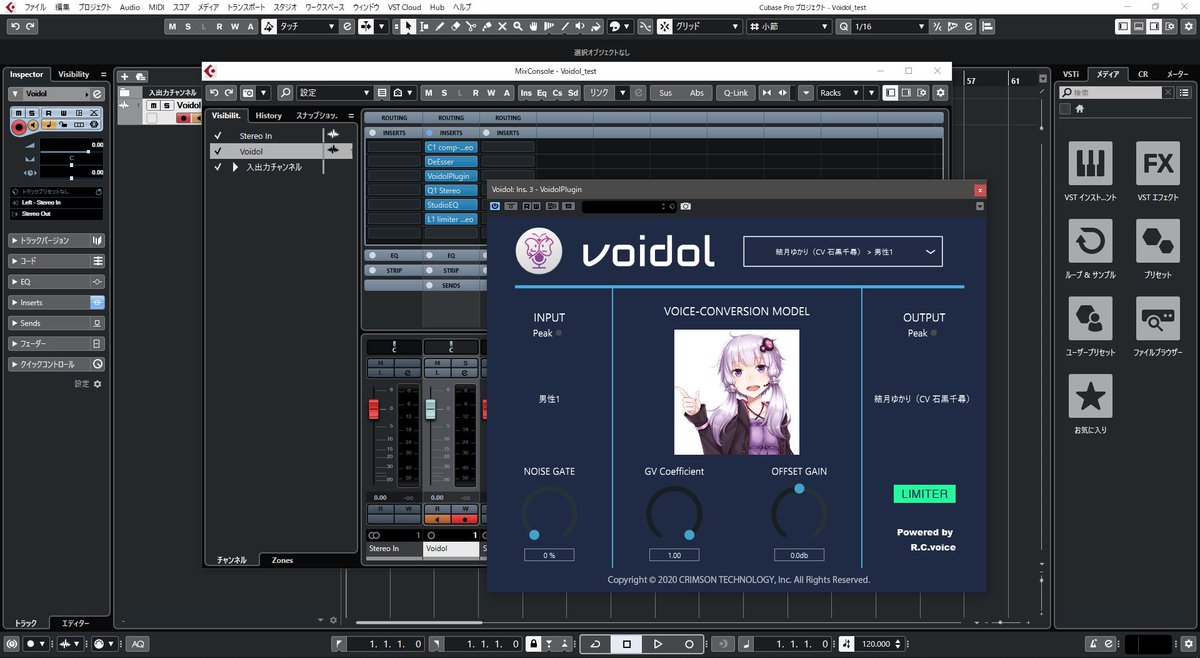Expand トラックバージョン section in Inspector

(57, 240)
